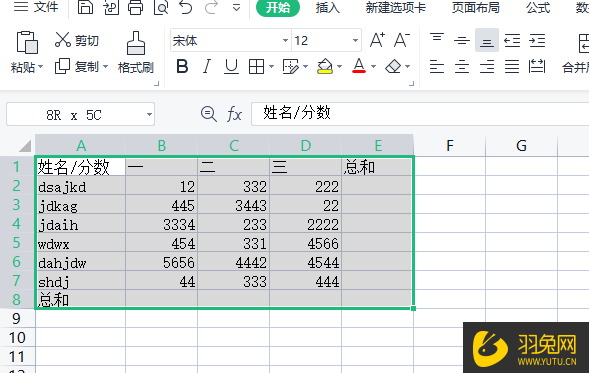
Task: Click the fx insert function icon
Action: pyautogui.click(x=234, y=114)
